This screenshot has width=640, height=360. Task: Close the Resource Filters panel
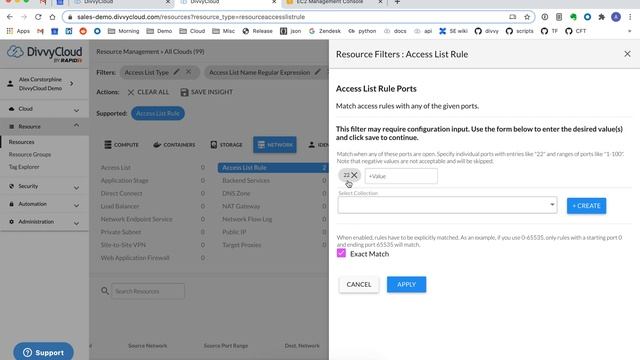627,54
